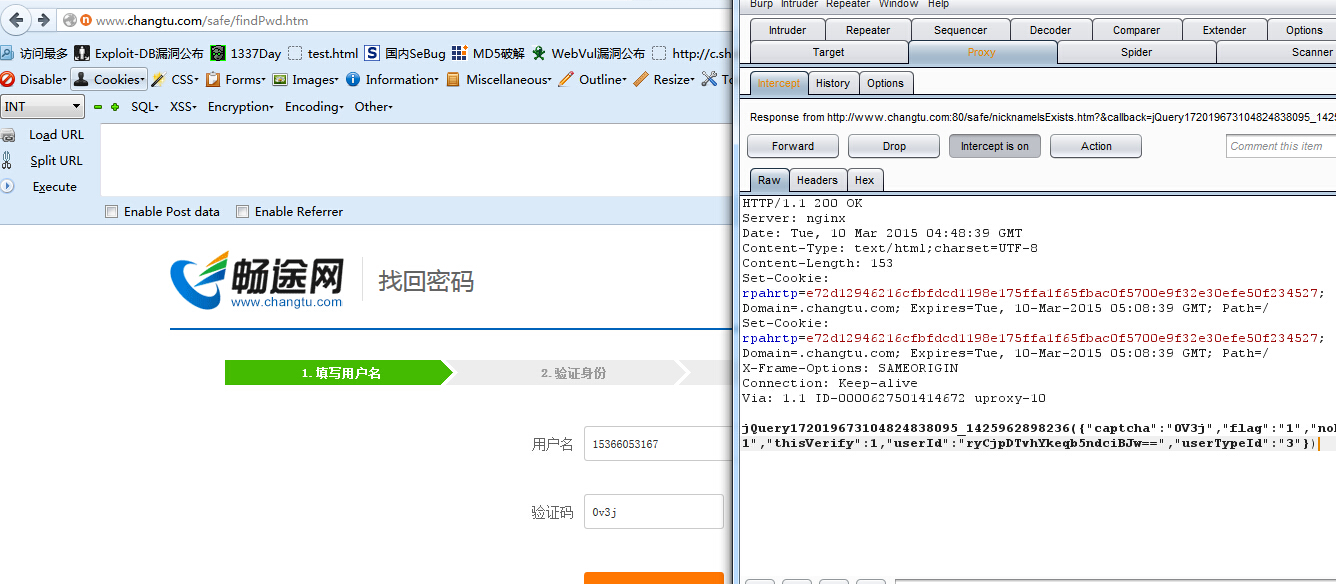Click the Forward button in Burp
Screen dimensions: 1336x584
point(793,146)
